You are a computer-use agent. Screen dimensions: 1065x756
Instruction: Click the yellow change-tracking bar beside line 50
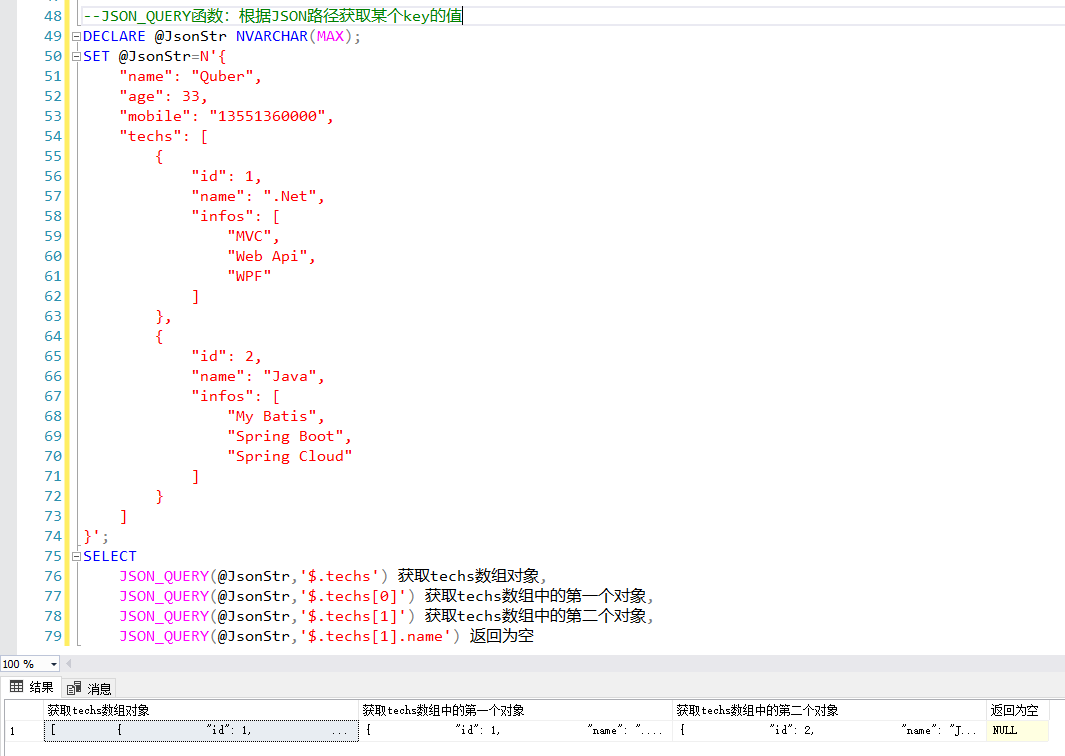(66, 56)
